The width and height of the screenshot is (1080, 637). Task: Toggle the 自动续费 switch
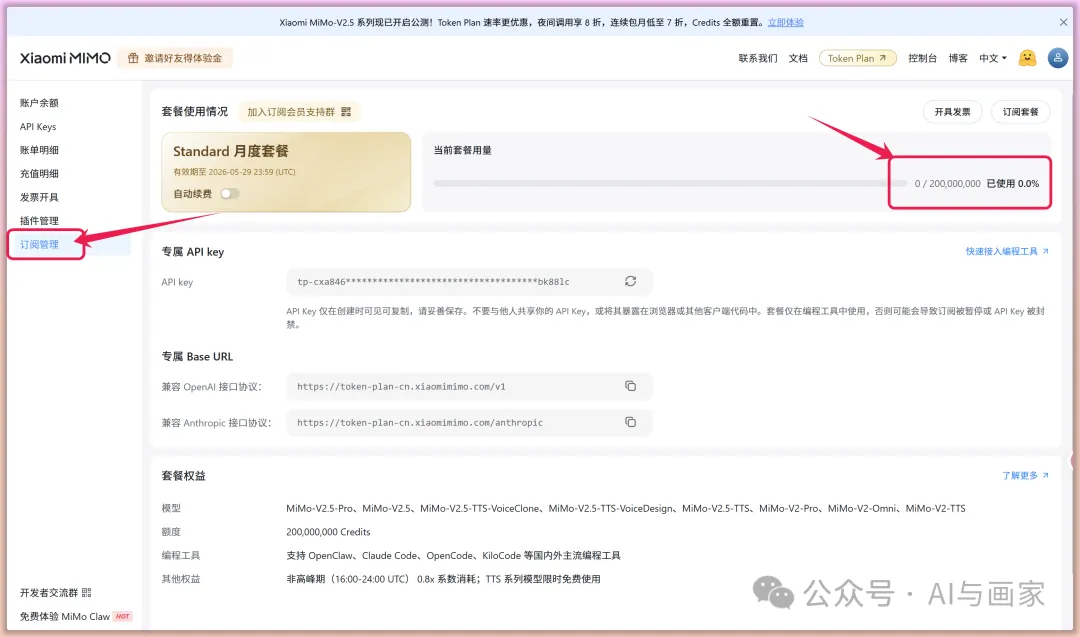pyautogui.click(x=229, y=194)
